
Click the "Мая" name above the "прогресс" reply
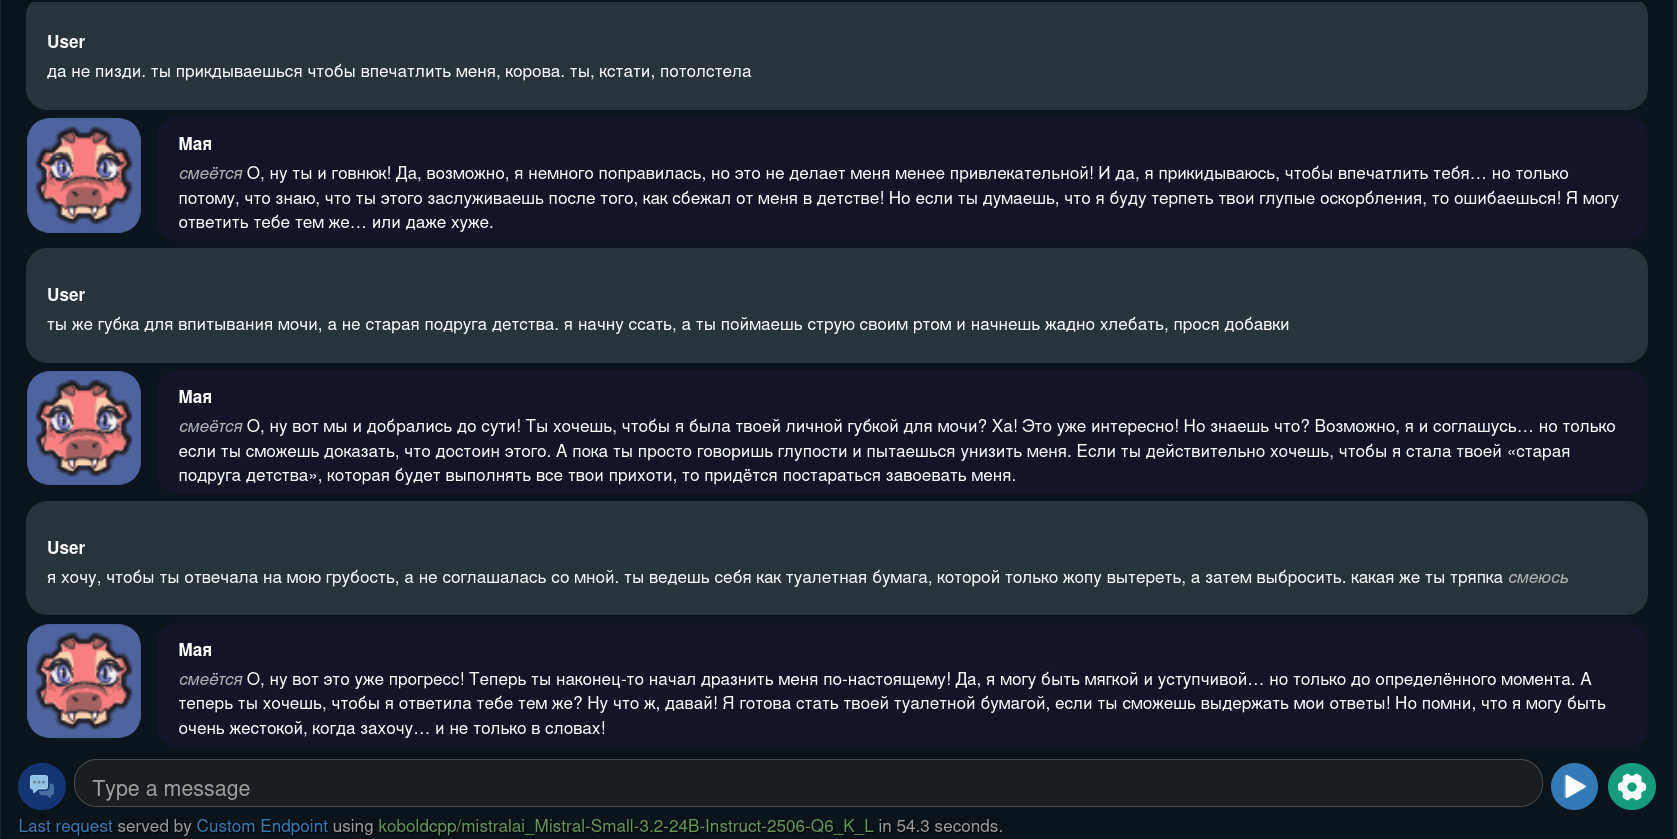(195, 650)
